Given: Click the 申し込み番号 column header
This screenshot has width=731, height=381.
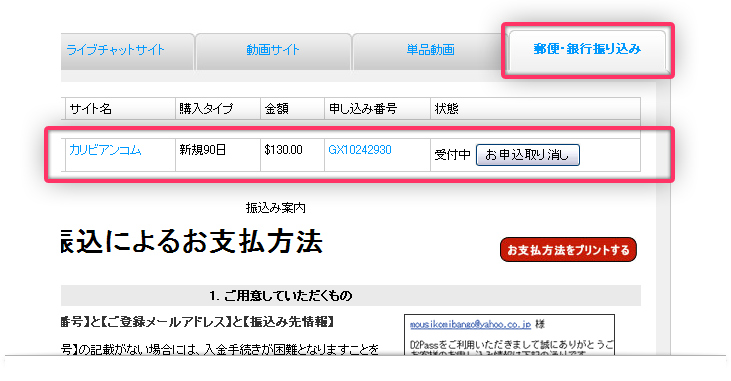Looking at the screenshot, I should (377, 109).
